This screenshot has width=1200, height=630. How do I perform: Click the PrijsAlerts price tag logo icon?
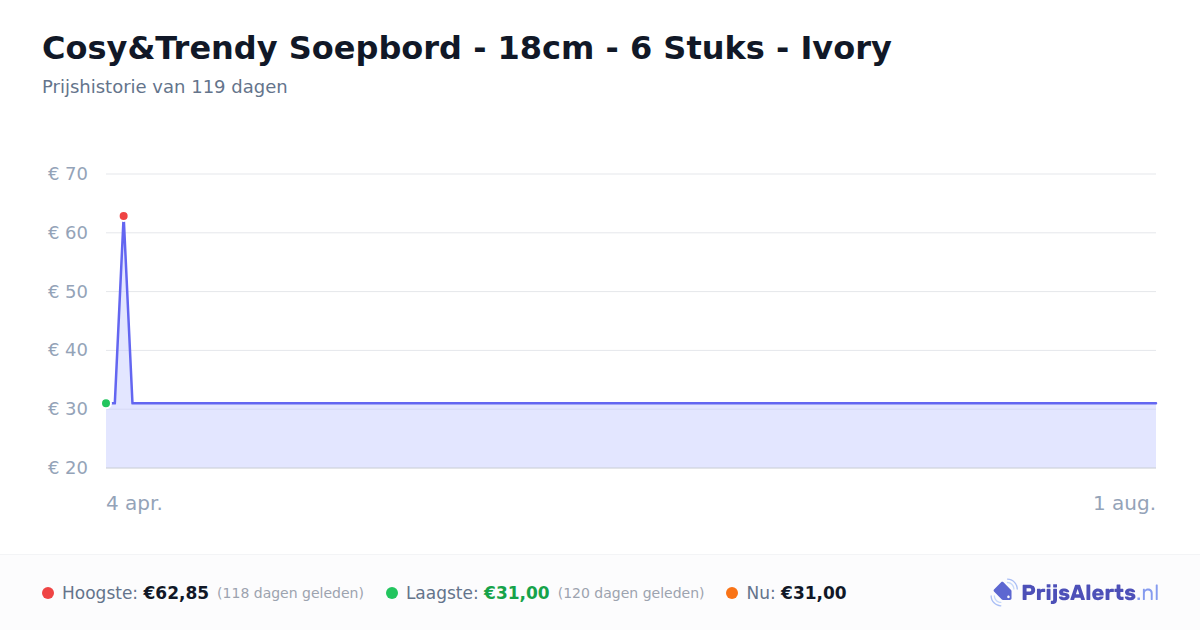coord(1003,593)
